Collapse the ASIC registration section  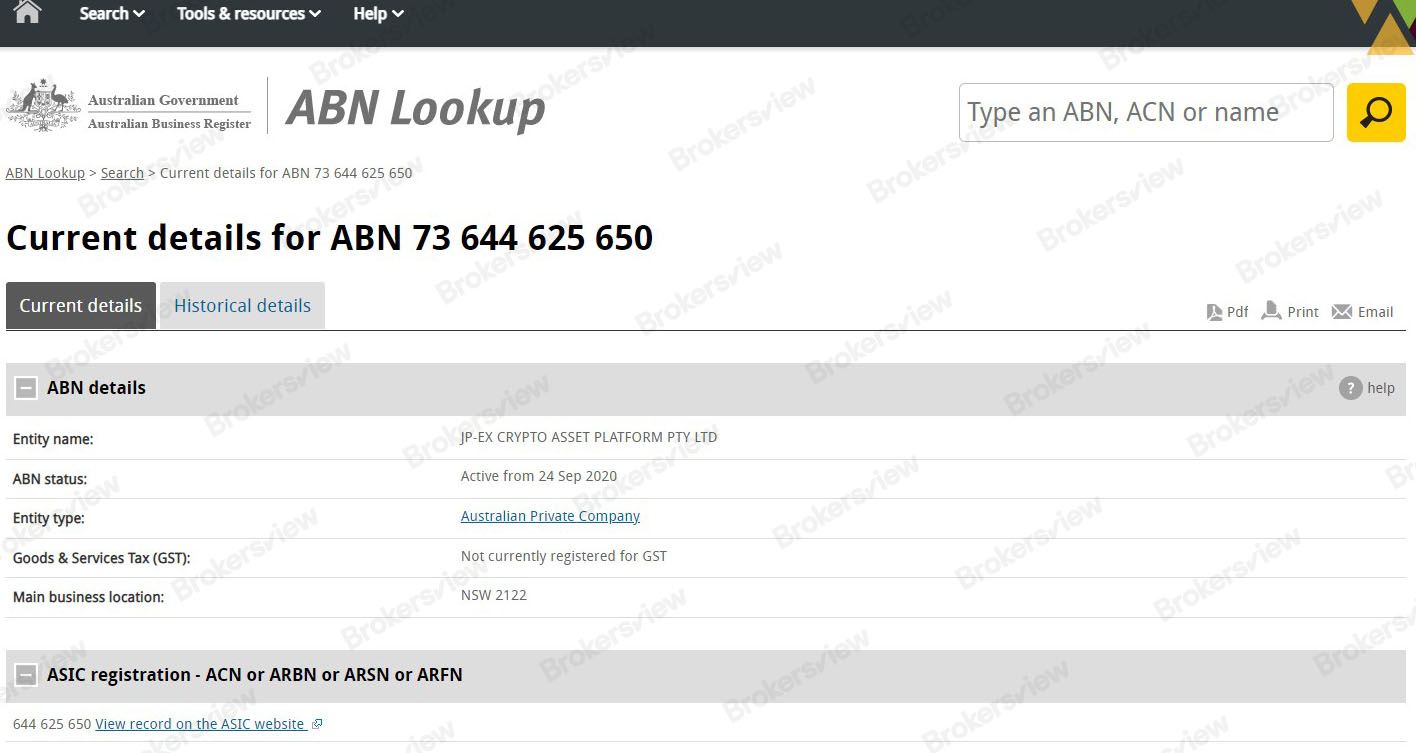click(x=25, y=674)
